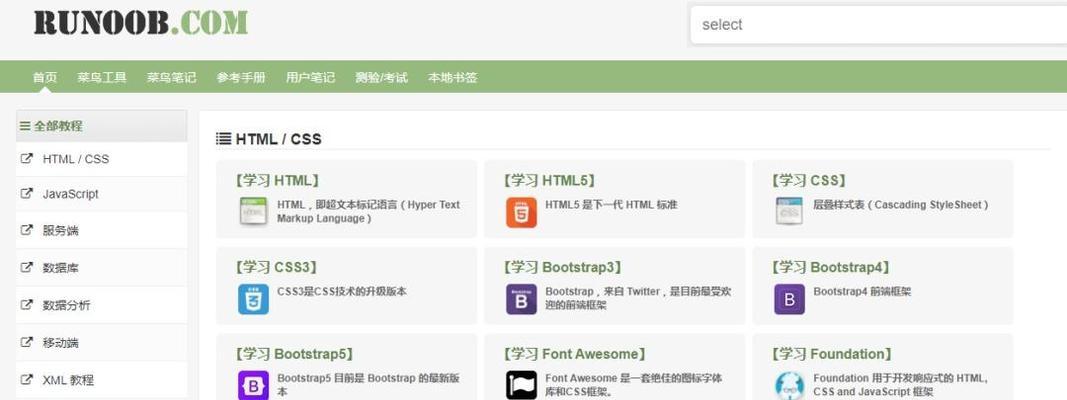1067x400 pixels.
Task: Click the Bootstrap5 icon
Action: [x=253, y=385]
